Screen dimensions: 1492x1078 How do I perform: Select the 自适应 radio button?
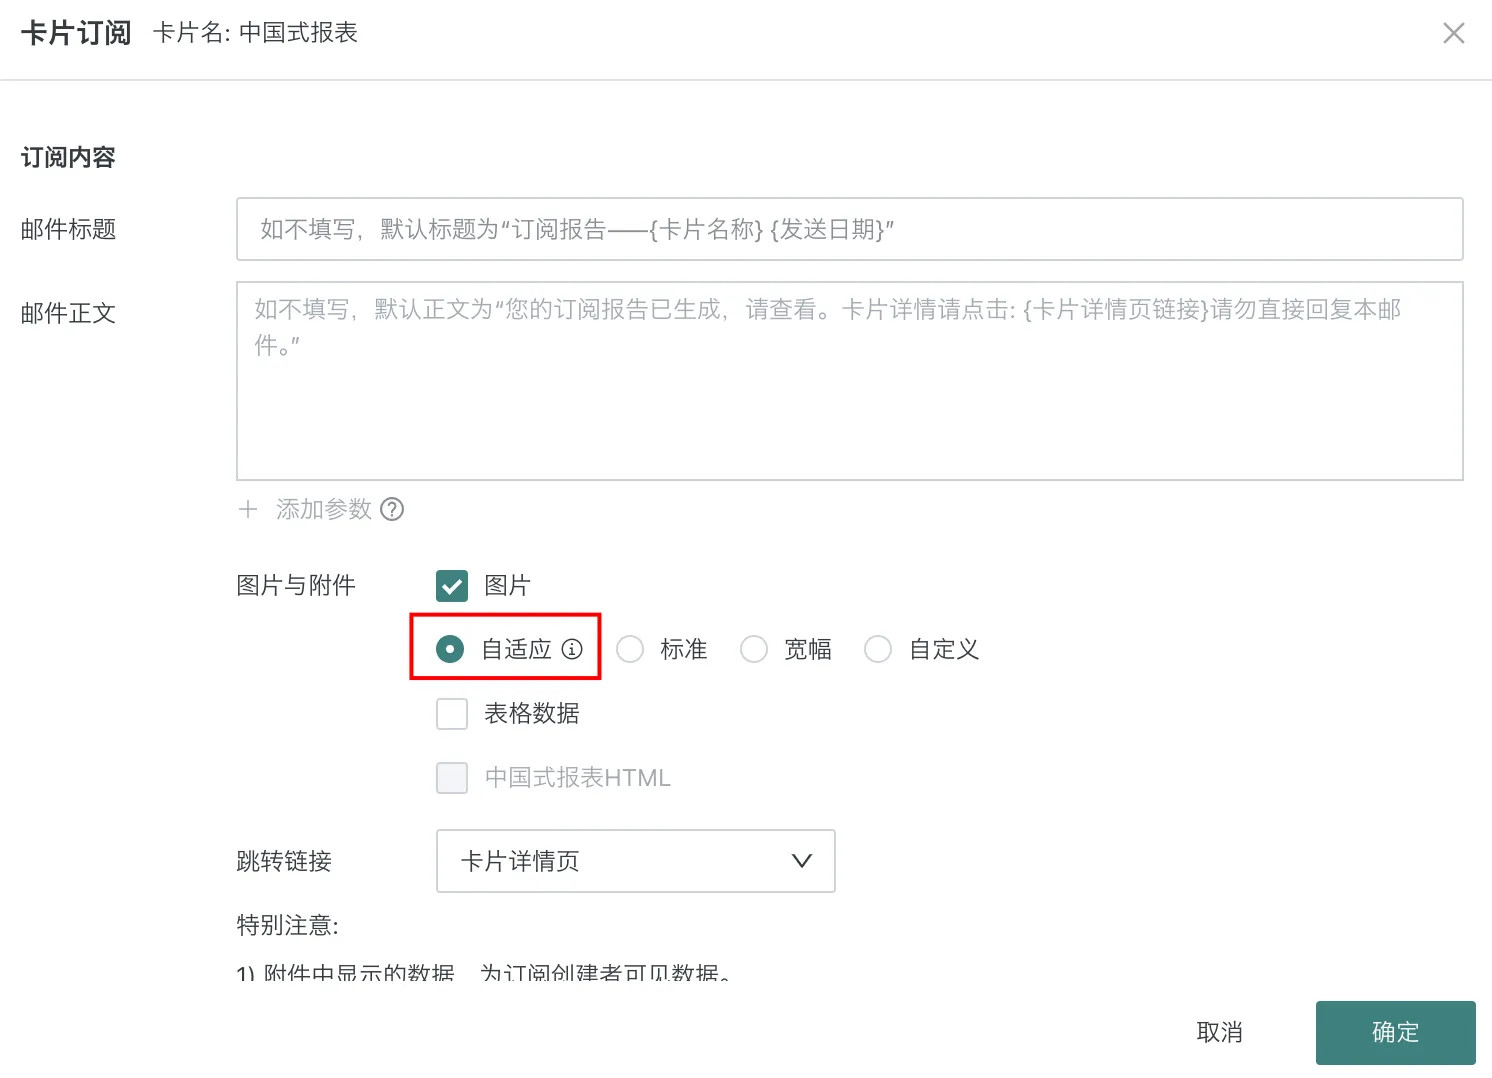pos(450,649)
